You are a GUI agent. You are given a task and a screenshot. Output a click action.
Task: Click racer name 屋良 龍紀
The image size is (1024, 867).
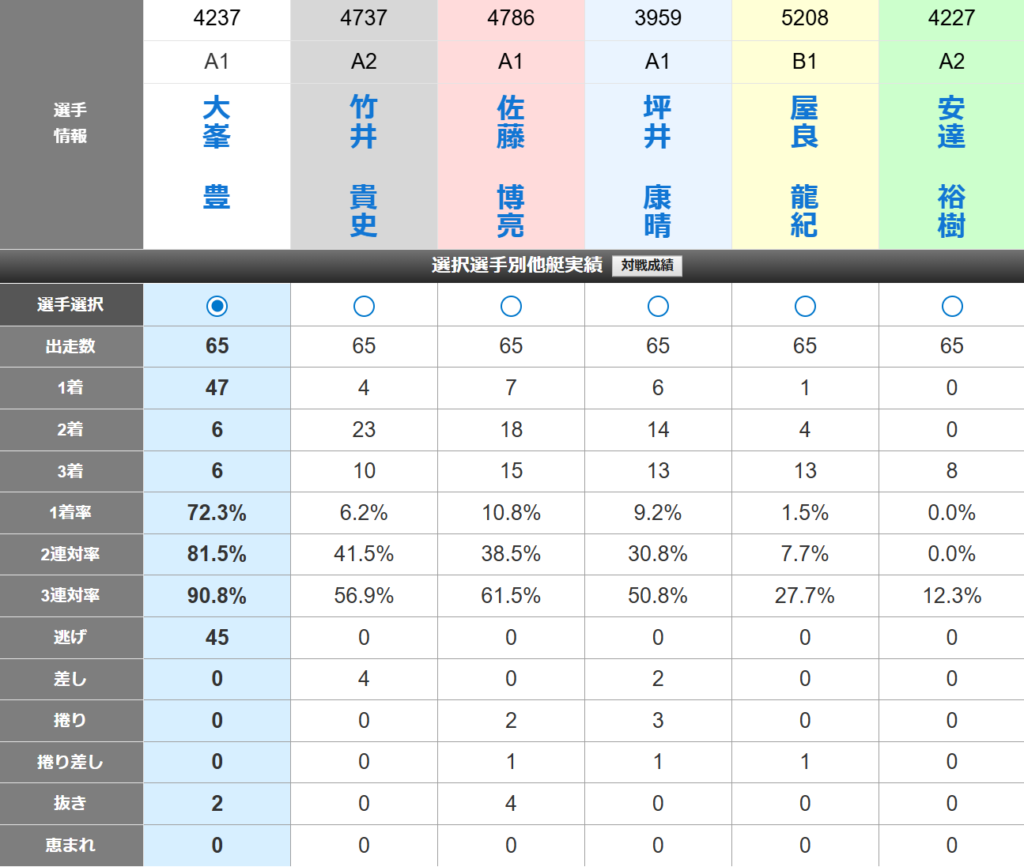[805, 165]
